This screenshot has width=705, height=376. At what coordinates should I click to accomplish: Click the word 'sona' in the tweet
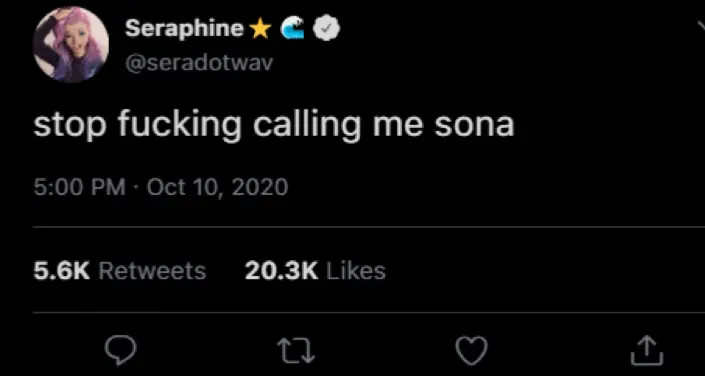pyautogui.click(x=474, y=126)
